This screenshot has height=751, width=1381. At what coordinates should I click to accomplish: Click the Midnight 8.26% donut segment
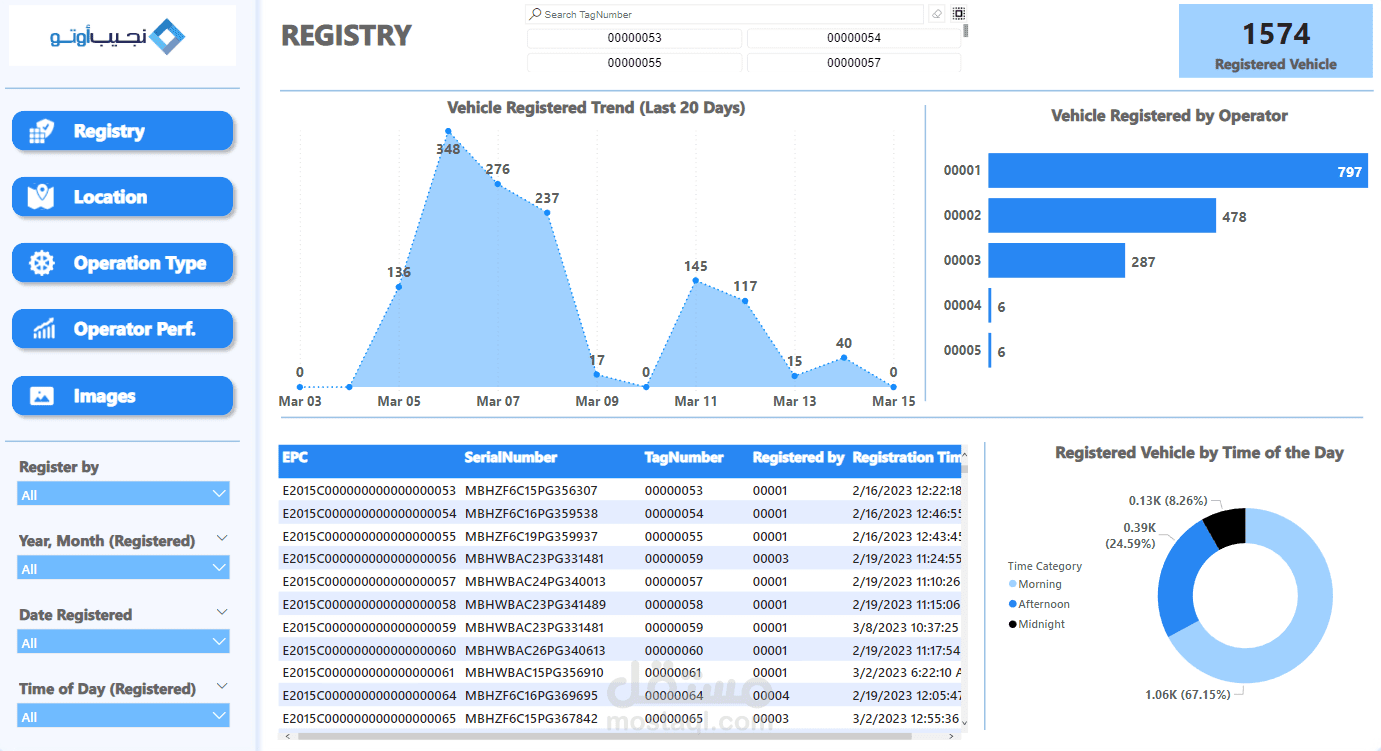[1229, 528]
